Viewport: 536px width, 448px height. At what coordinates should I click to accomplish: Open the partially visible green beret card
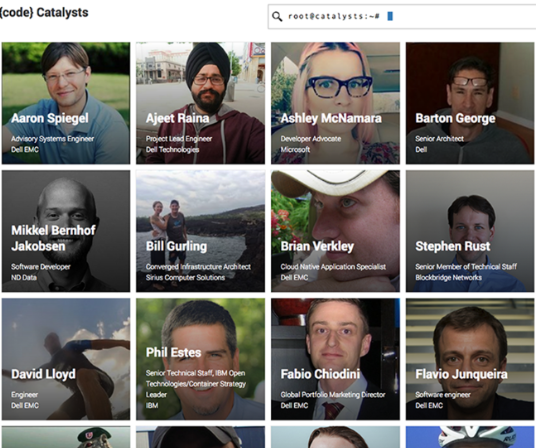tap(66, 437)
